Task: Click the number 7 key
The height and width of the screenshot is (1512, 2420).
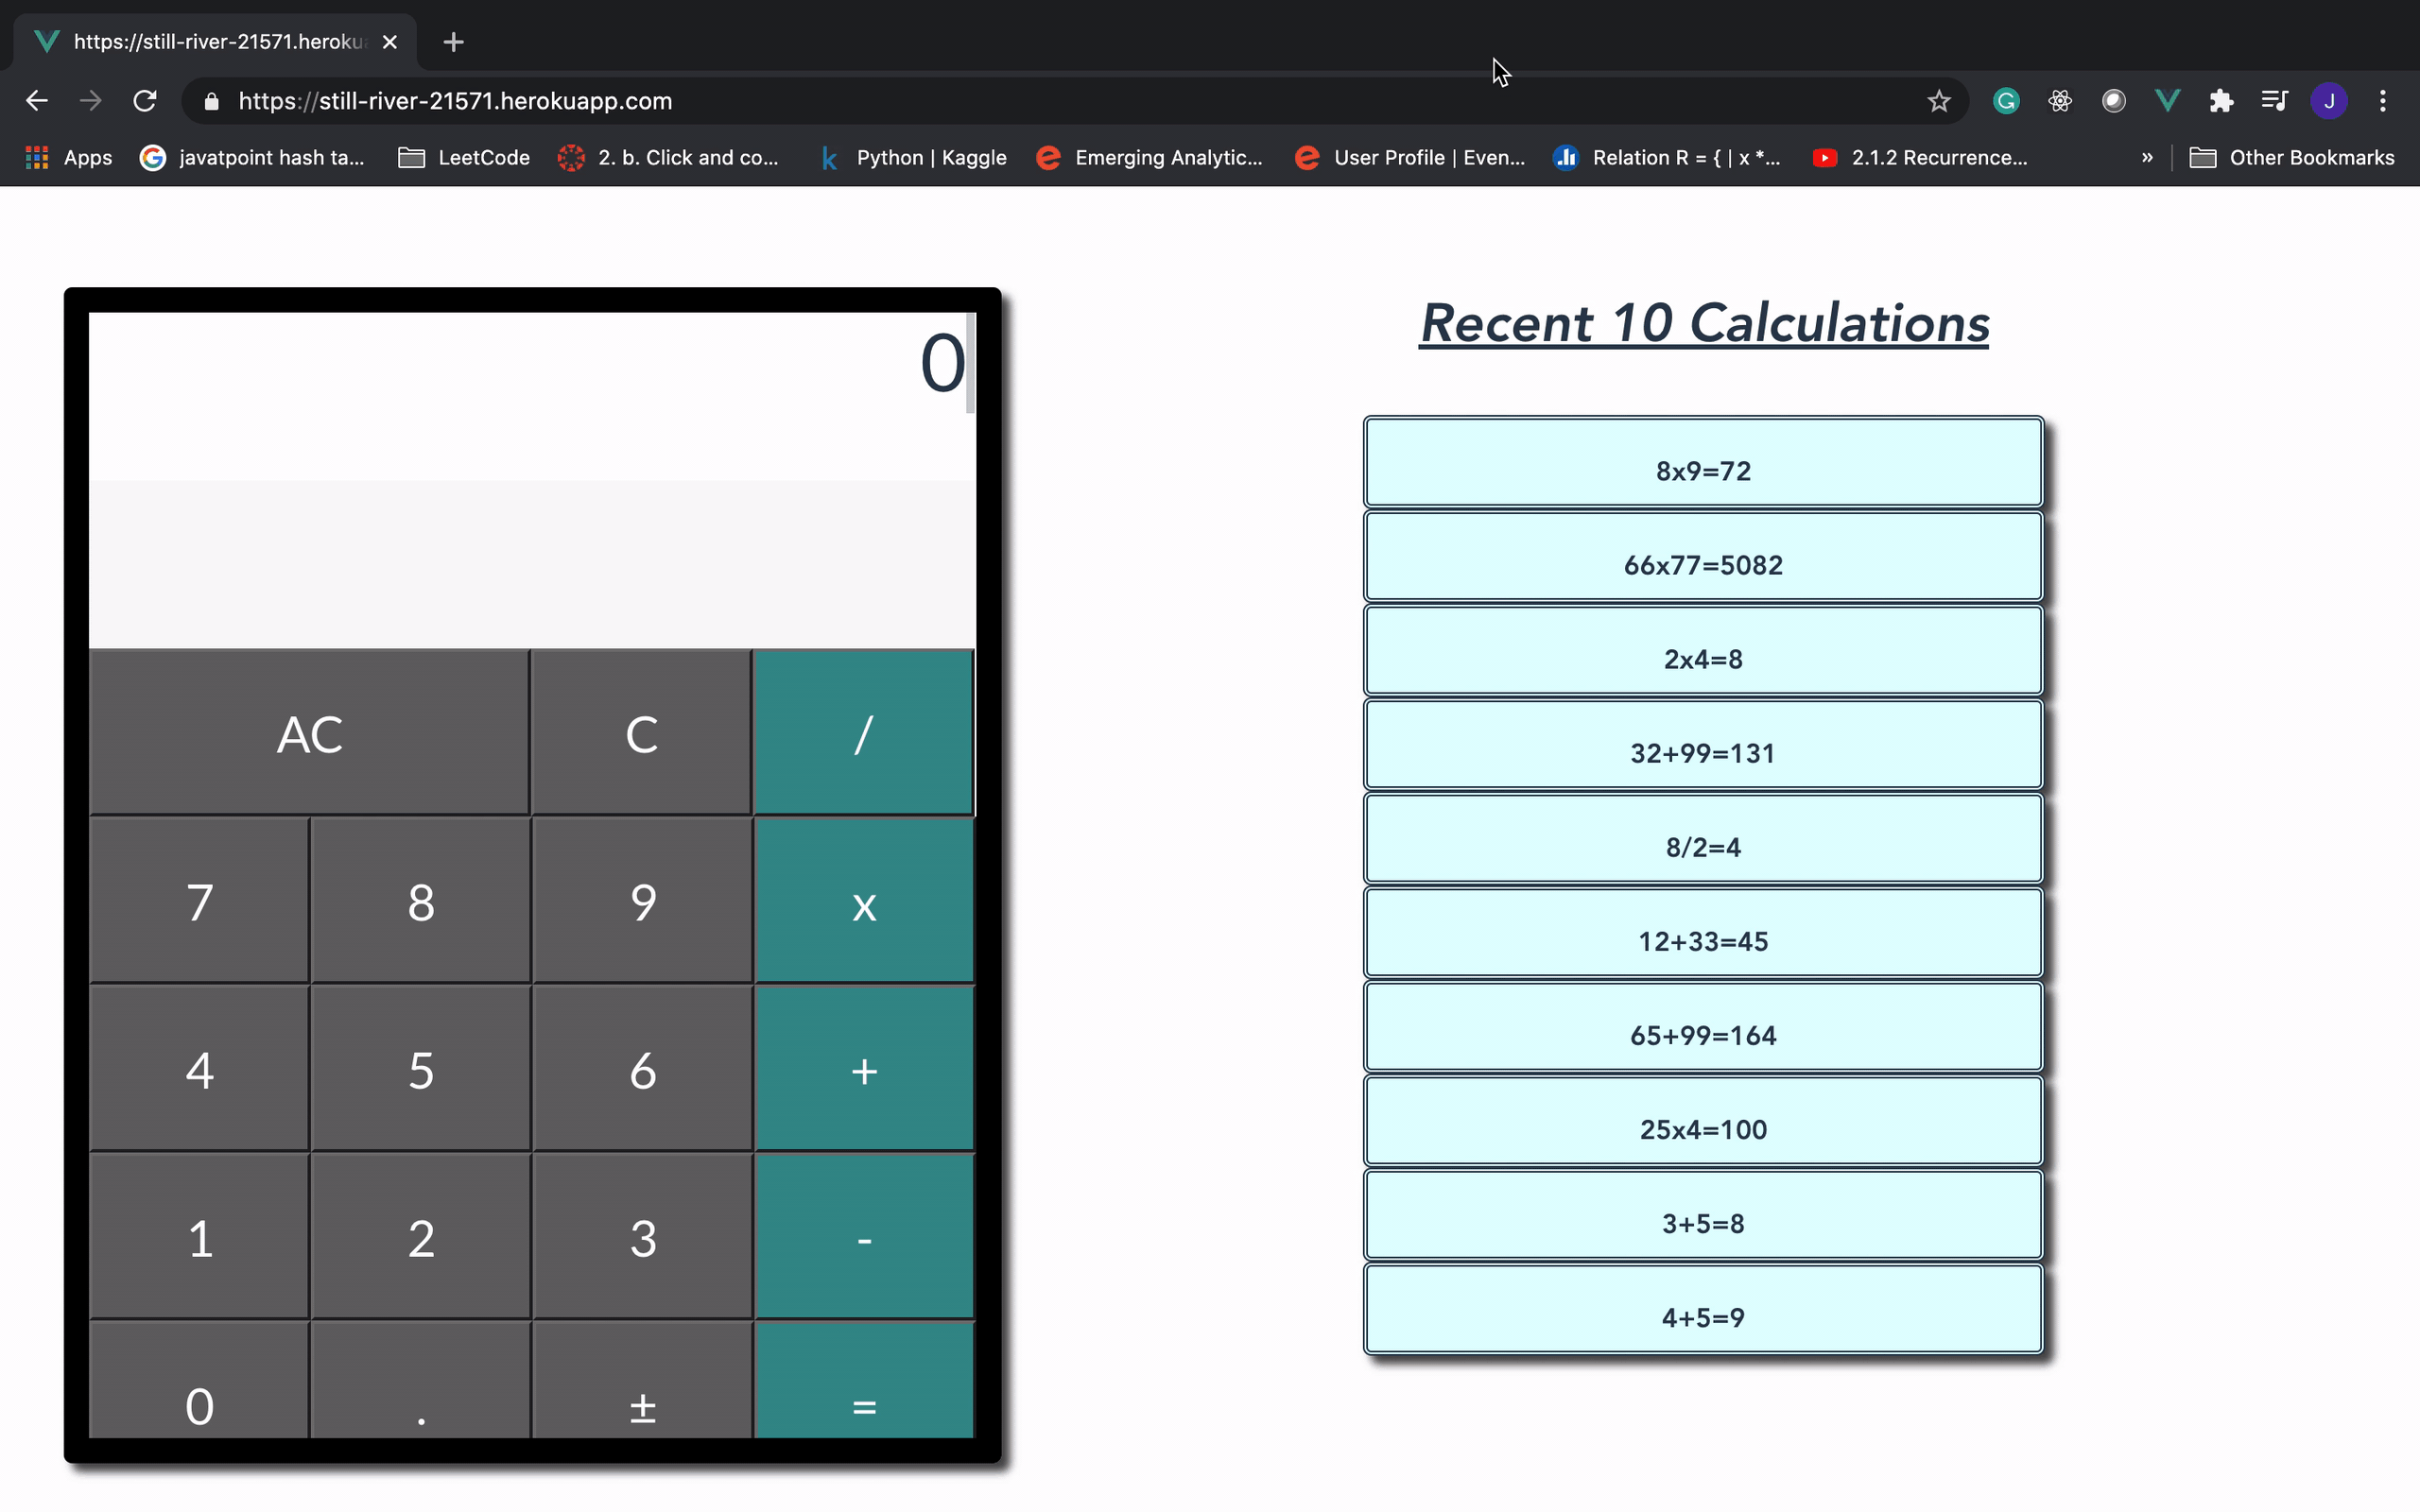Action: pyautogui.click(x=199, y=901)
